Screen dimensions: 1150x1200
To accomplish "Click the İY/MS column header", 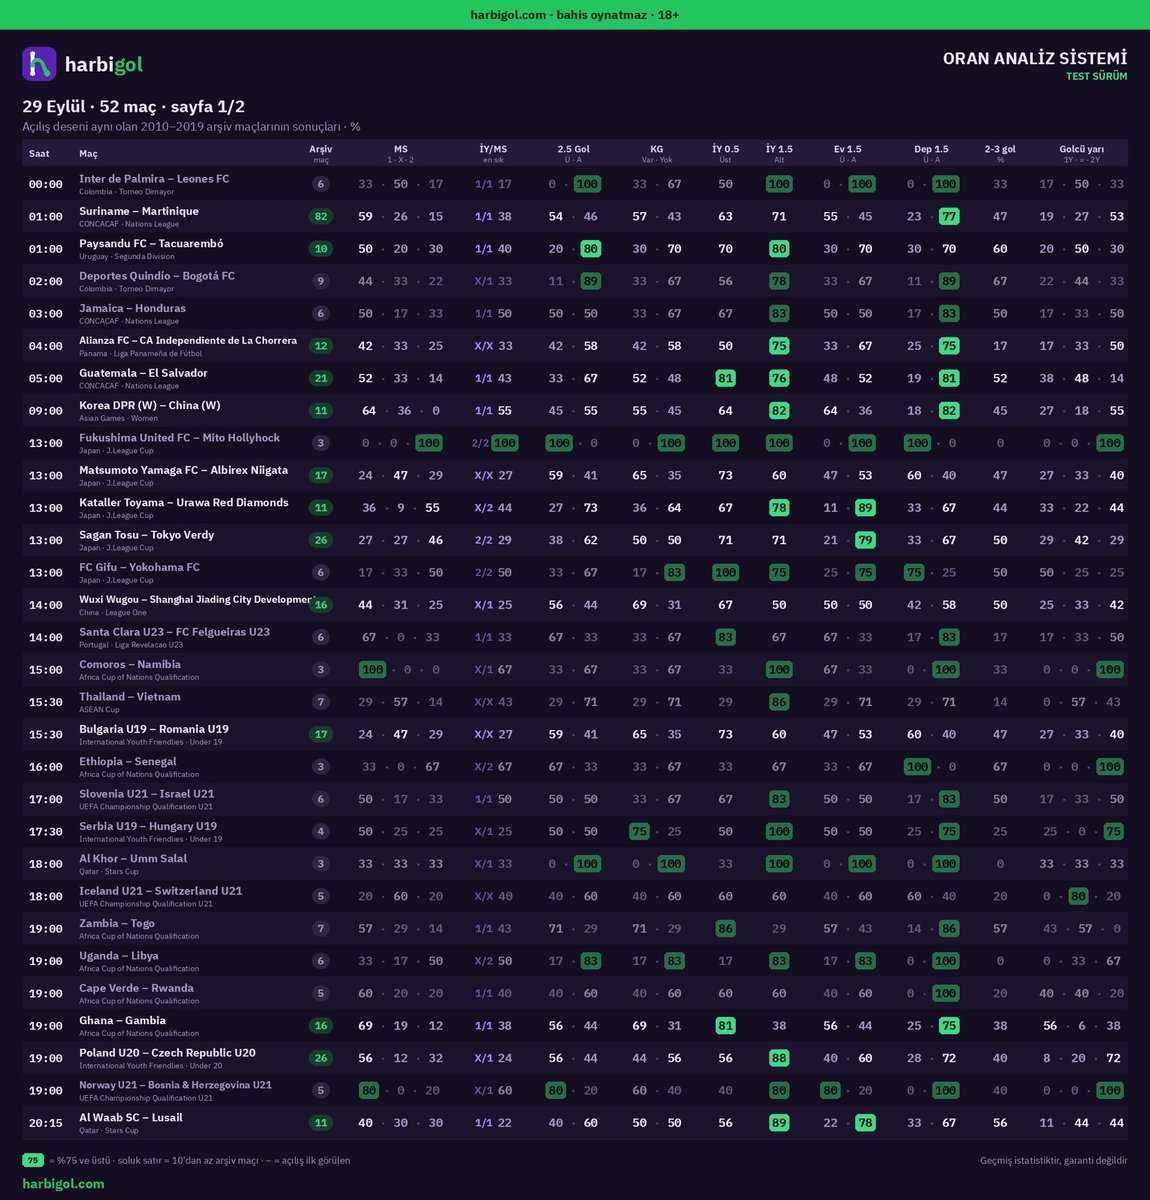I will click(x=493, y=153).
